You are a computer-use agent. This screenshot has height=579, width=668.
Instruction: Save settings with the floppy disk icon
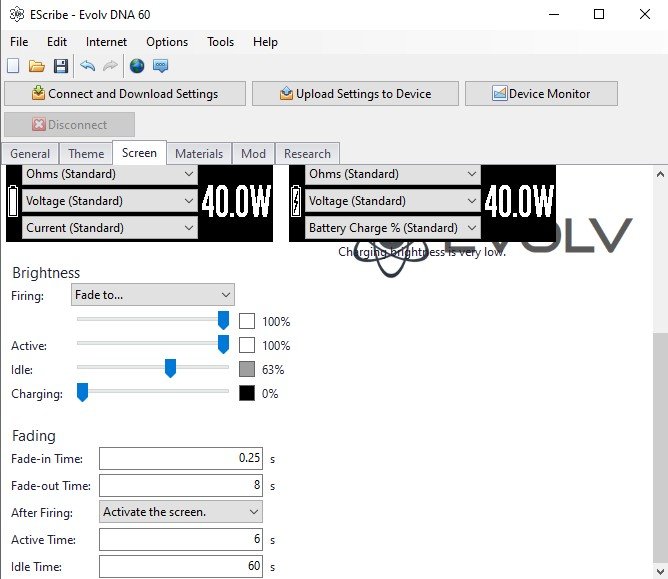coord(61,66)
